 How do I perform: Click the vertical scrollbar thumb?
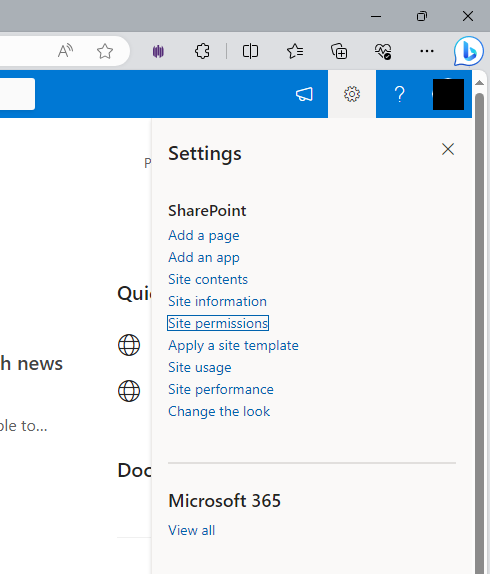(479, 333)
